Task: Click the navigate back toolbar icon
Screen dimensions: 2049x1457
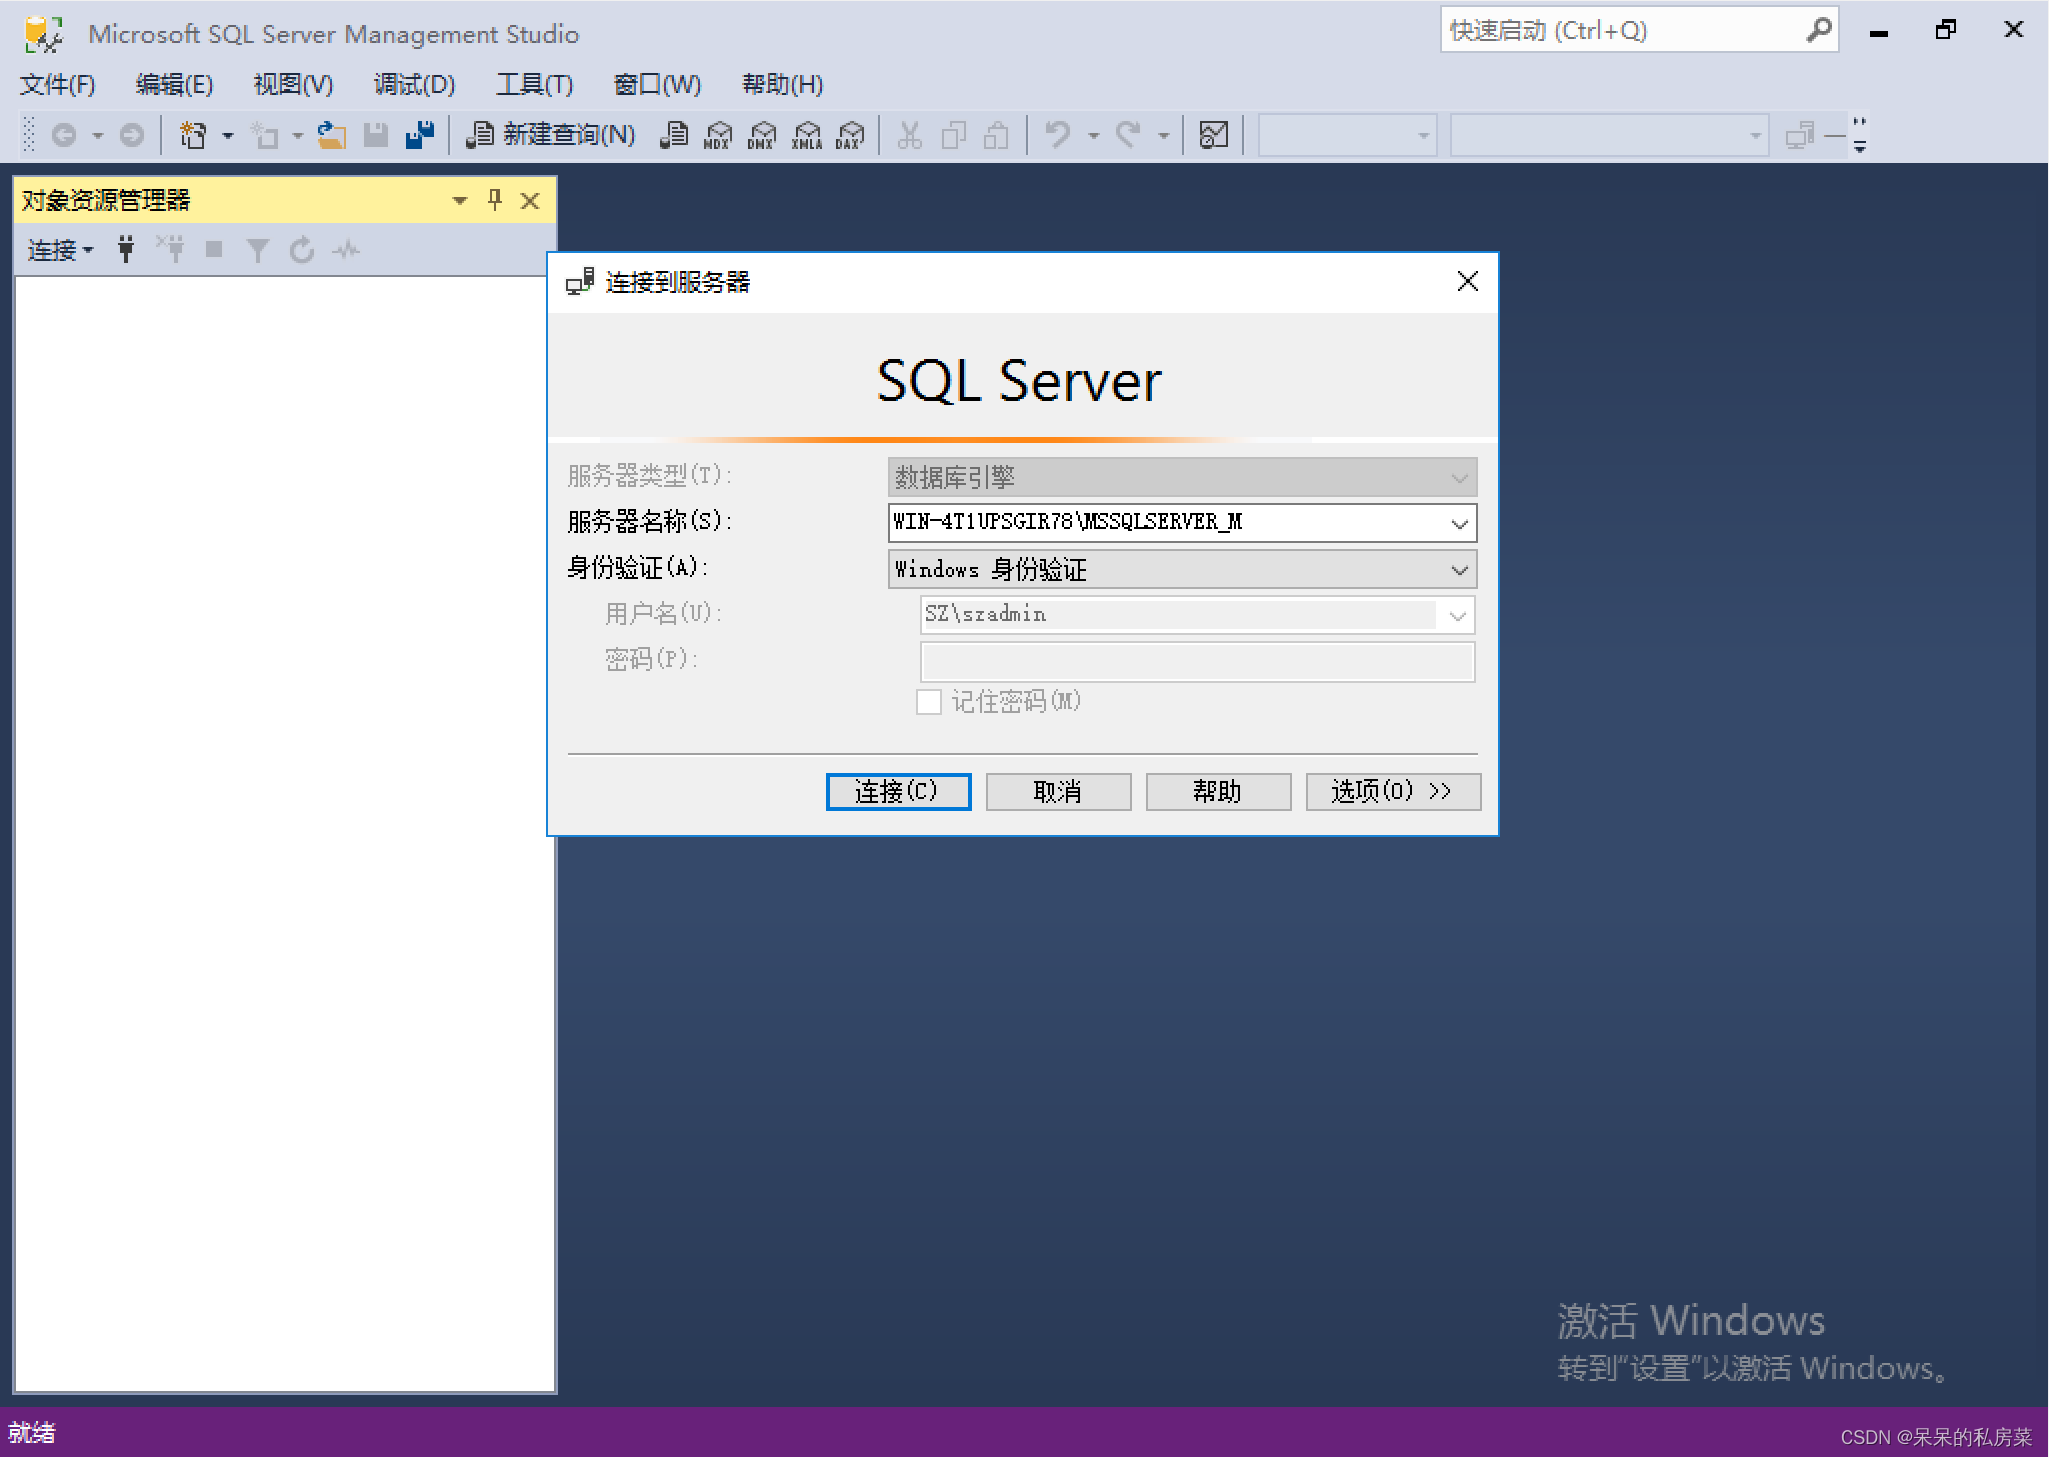Action: (x=64, y=135)
